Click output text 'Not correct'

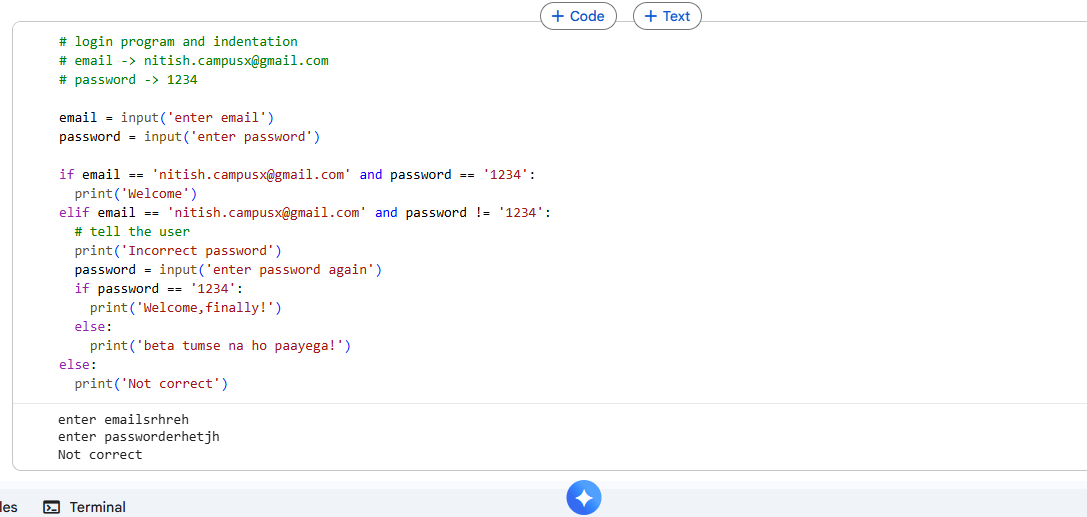[100, 455]
